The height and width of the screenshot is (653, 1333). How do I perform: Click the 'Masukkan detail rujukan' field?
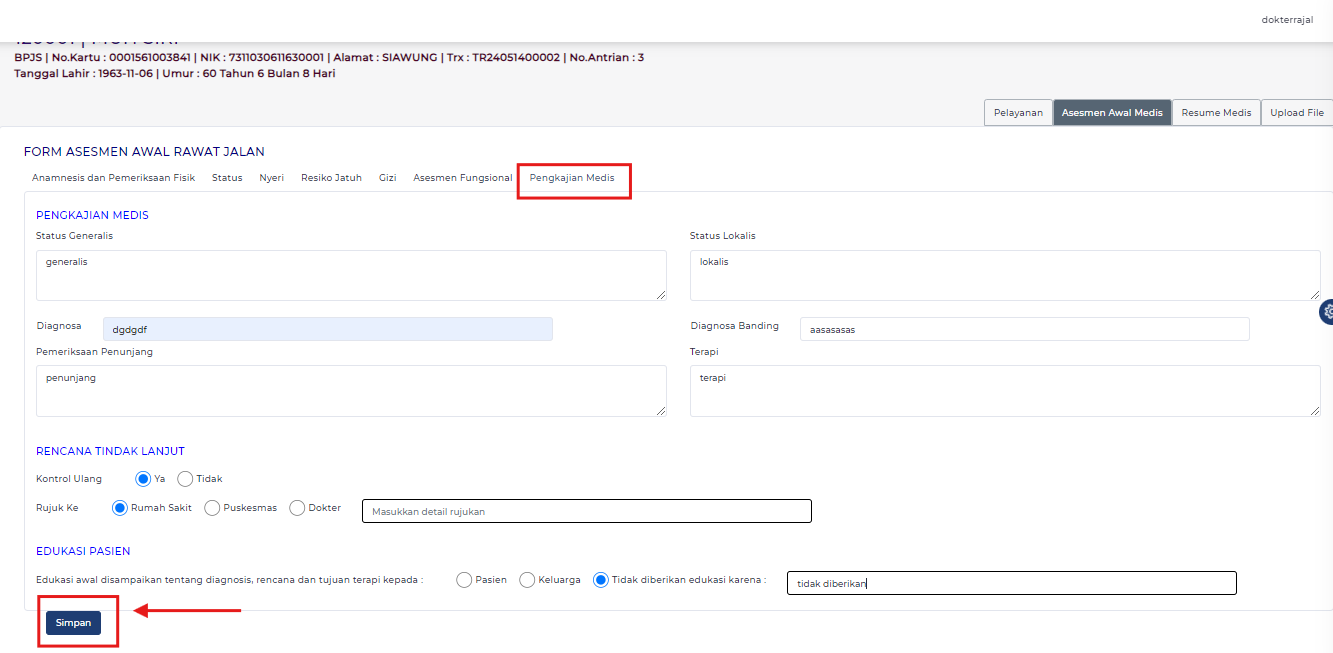[x=586, y=511]
